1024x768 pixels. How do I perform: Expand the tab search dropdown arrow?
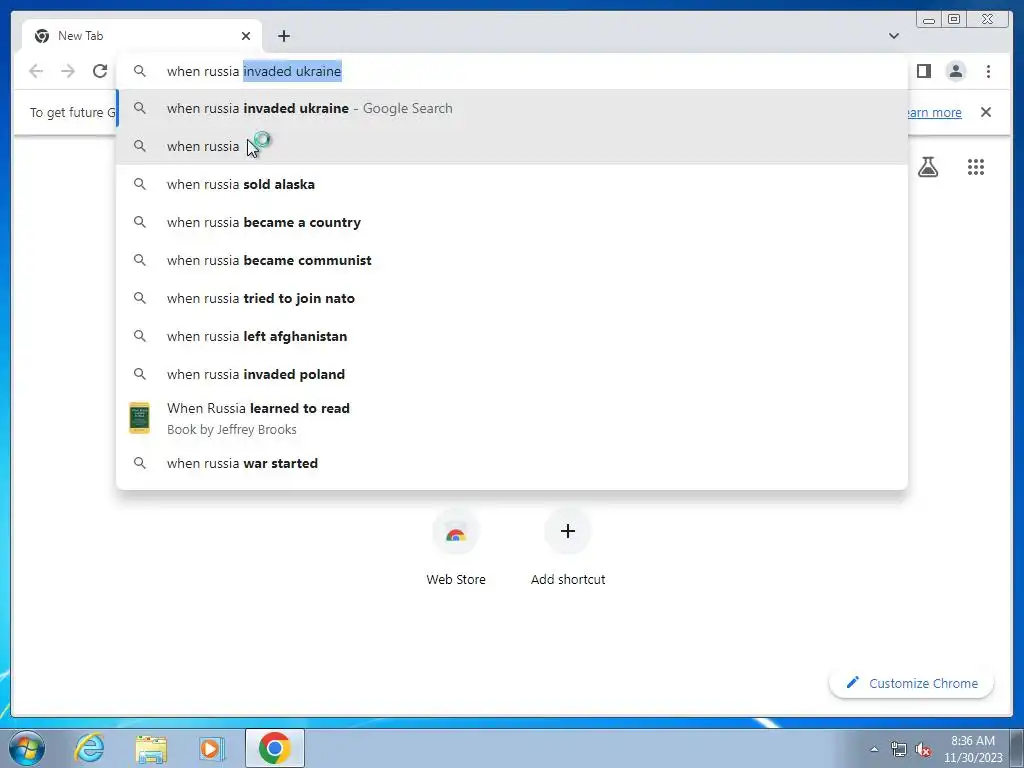(893, 36)
